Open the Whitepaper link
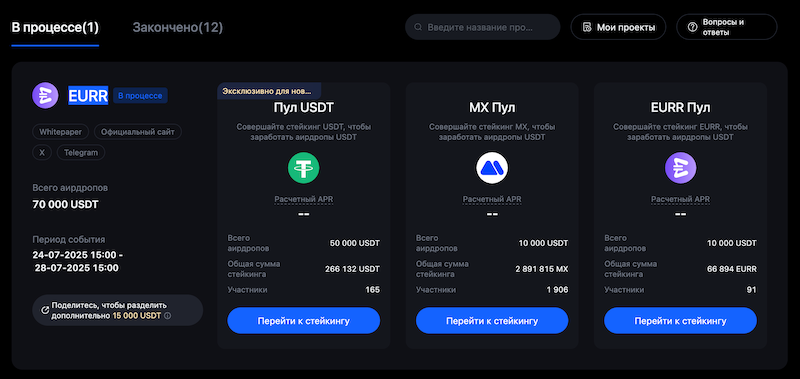The width and height of the screenshot is (800, 379). (61, 132)
